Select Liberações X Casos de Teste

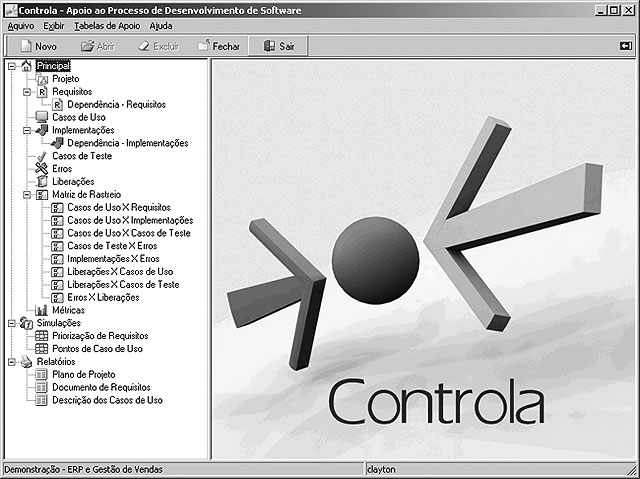(123, 284)
